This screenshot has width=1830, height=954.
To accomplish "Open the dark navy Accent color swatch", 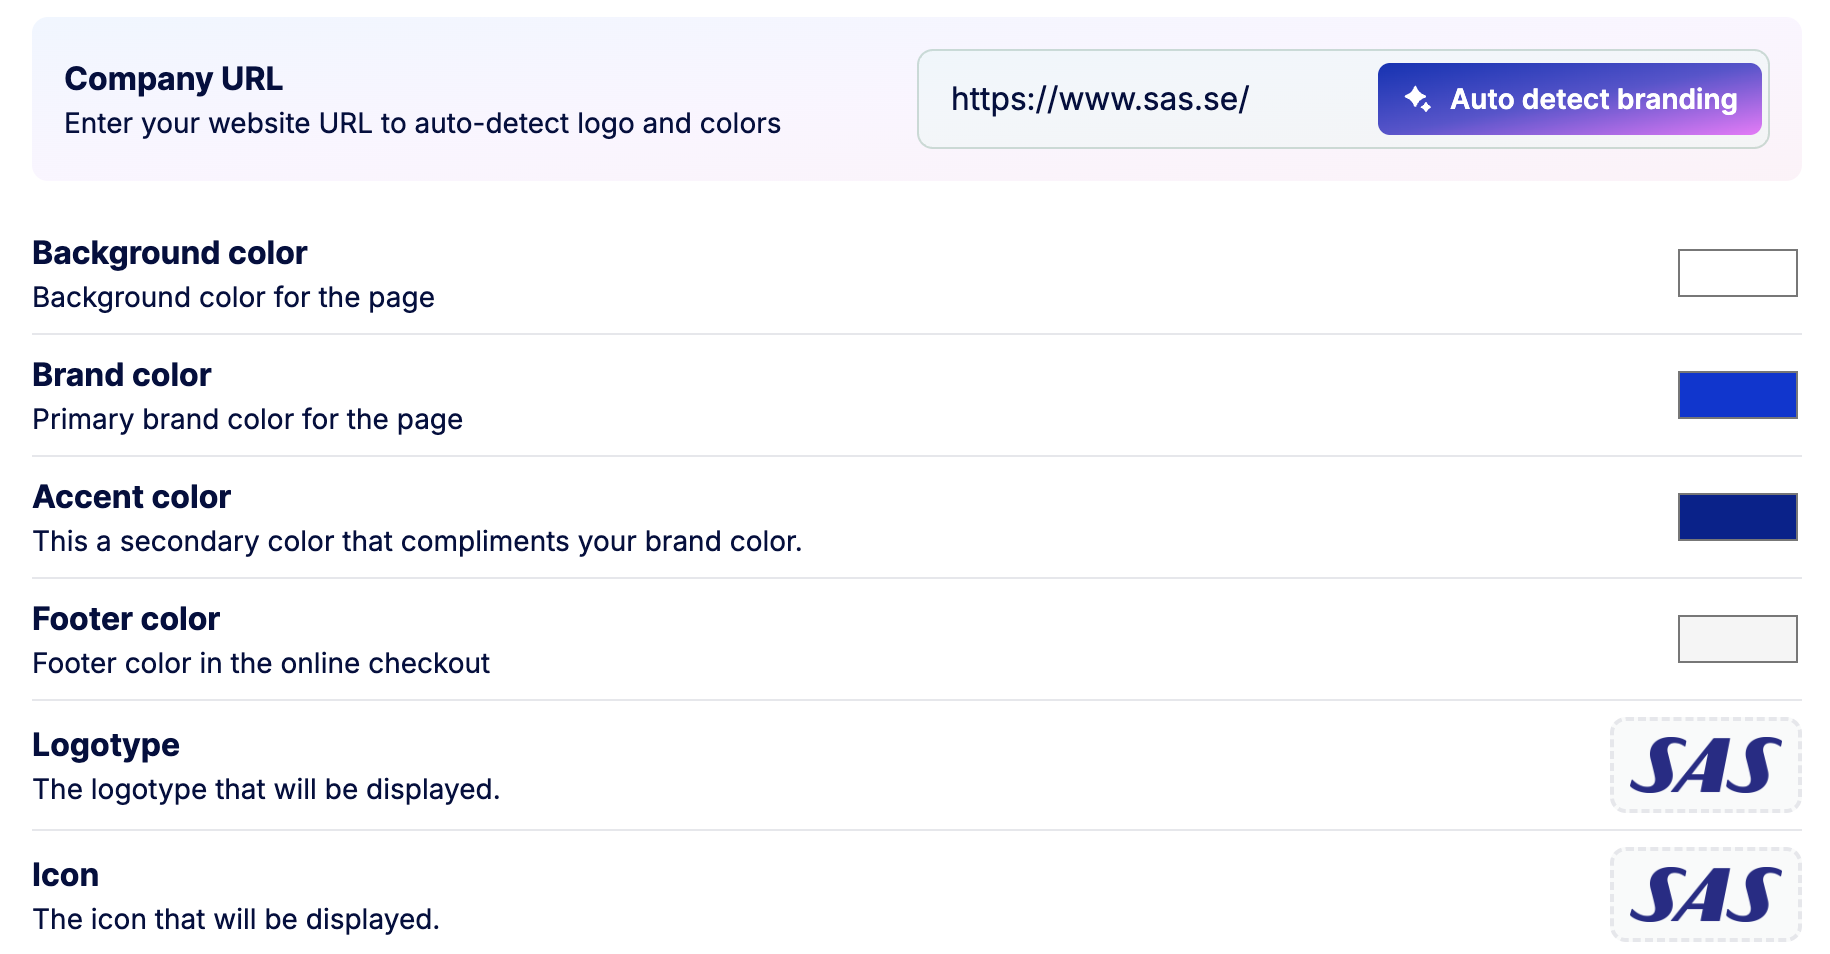I will [1737, 517].
